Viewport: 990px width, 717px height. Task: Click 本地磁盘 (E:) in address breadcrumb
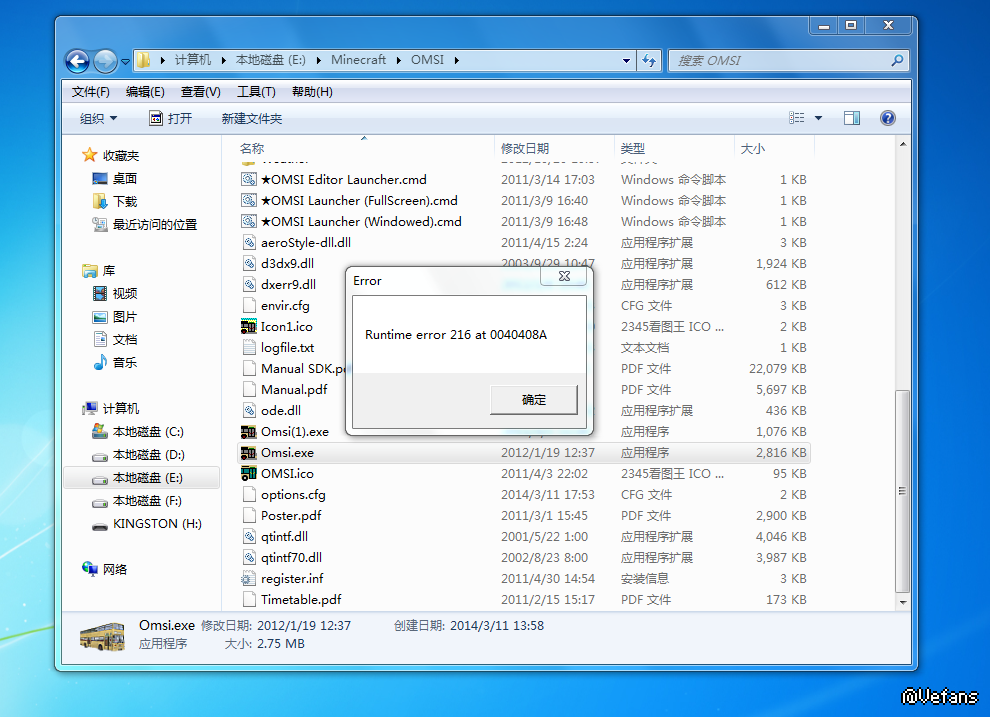(x=270, y=60)
